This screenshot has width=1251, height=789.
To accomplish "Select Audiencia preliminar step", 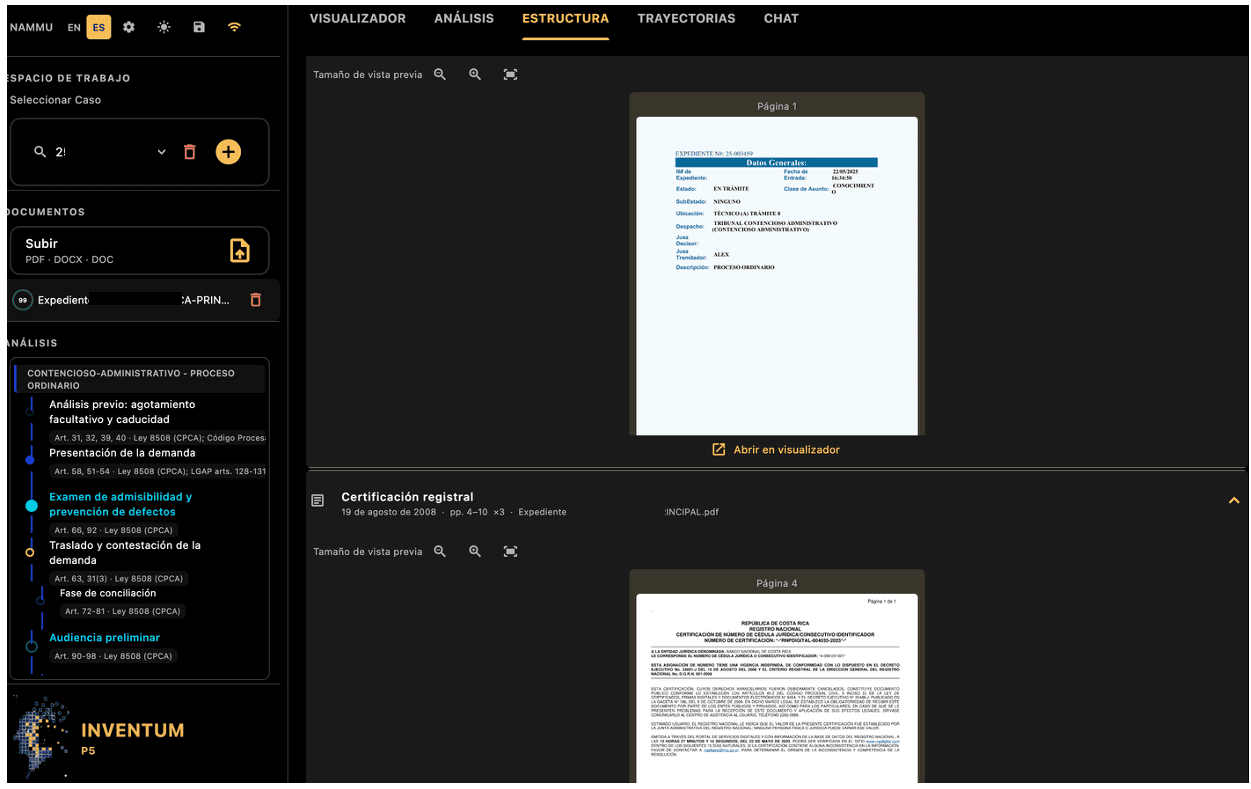I will 104,638.
